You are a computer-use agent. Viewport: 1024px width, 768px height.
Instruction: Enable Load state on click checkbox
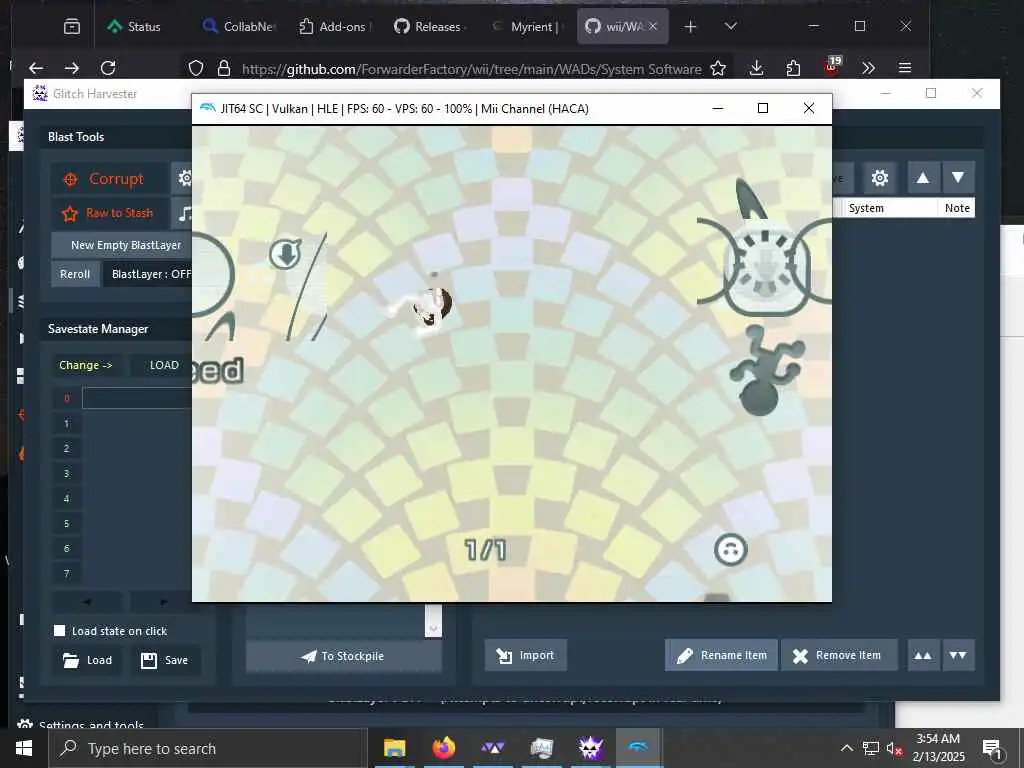pos(59,630)
